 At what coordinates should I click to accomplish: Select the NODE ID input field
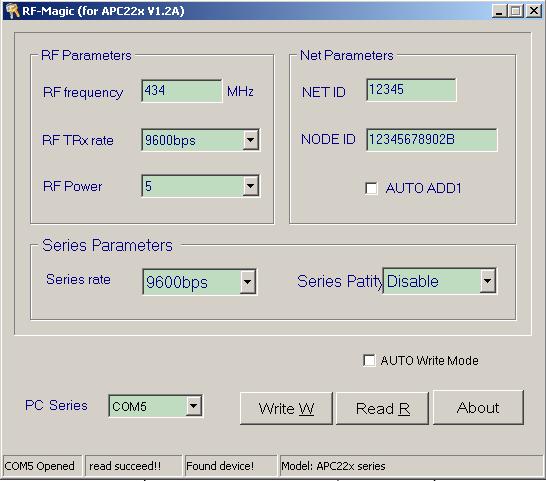click(x=432, y=140)
